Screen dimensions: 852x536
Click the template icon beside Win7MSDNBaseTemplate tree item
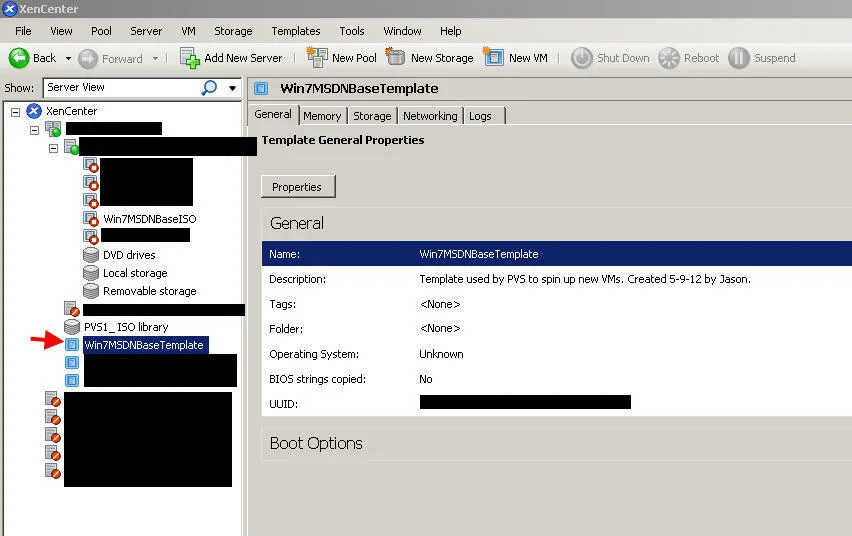pyautogui.click(x=72, y=345)
